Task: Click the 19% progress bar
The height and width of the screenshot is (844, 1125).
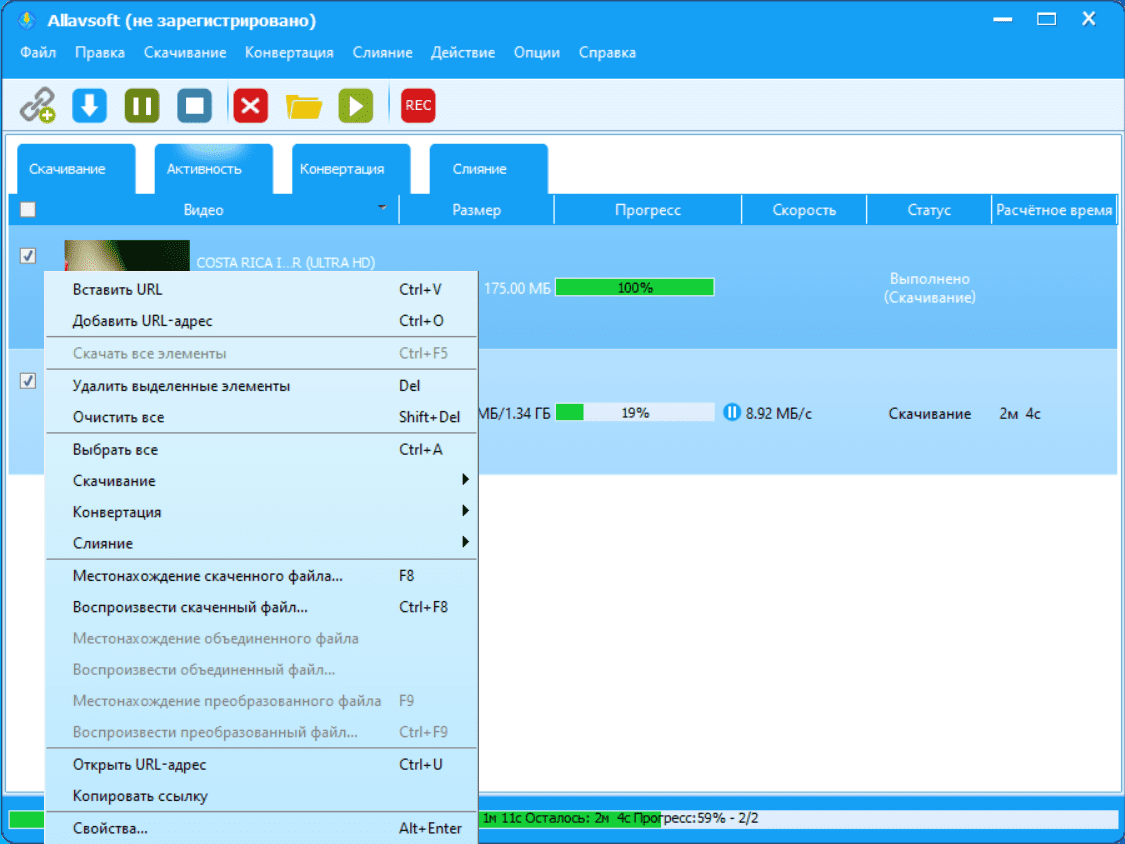Action: (x=635, y=413)
